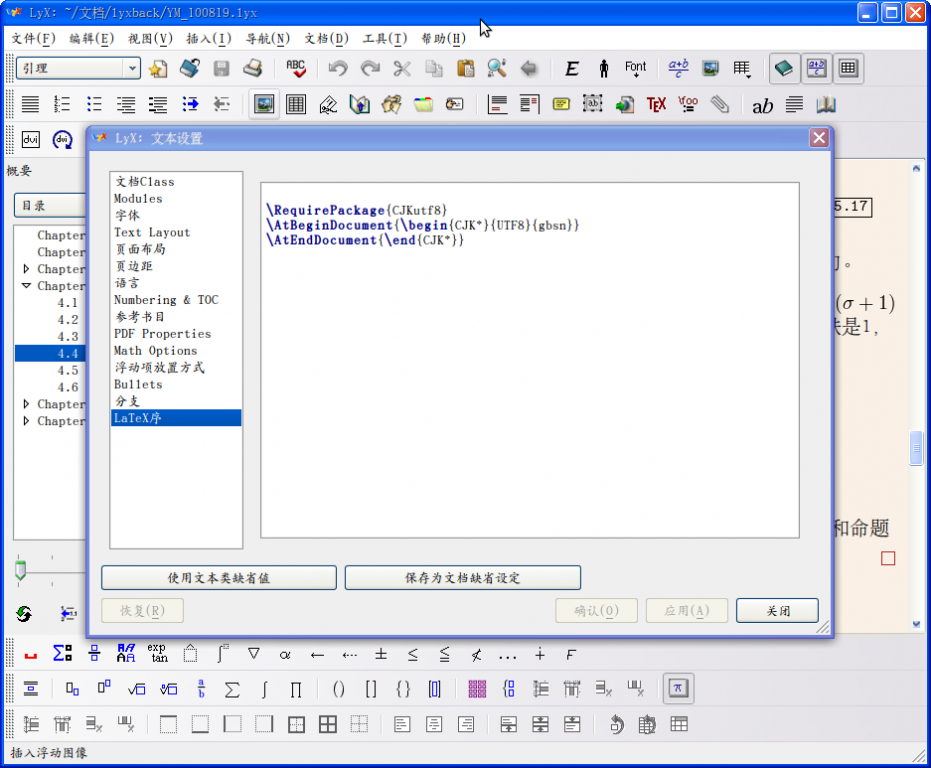Viewport: 931px width, 768px height.
Task: Insert a fraction from the math toolbar
Action: [201, 688]
